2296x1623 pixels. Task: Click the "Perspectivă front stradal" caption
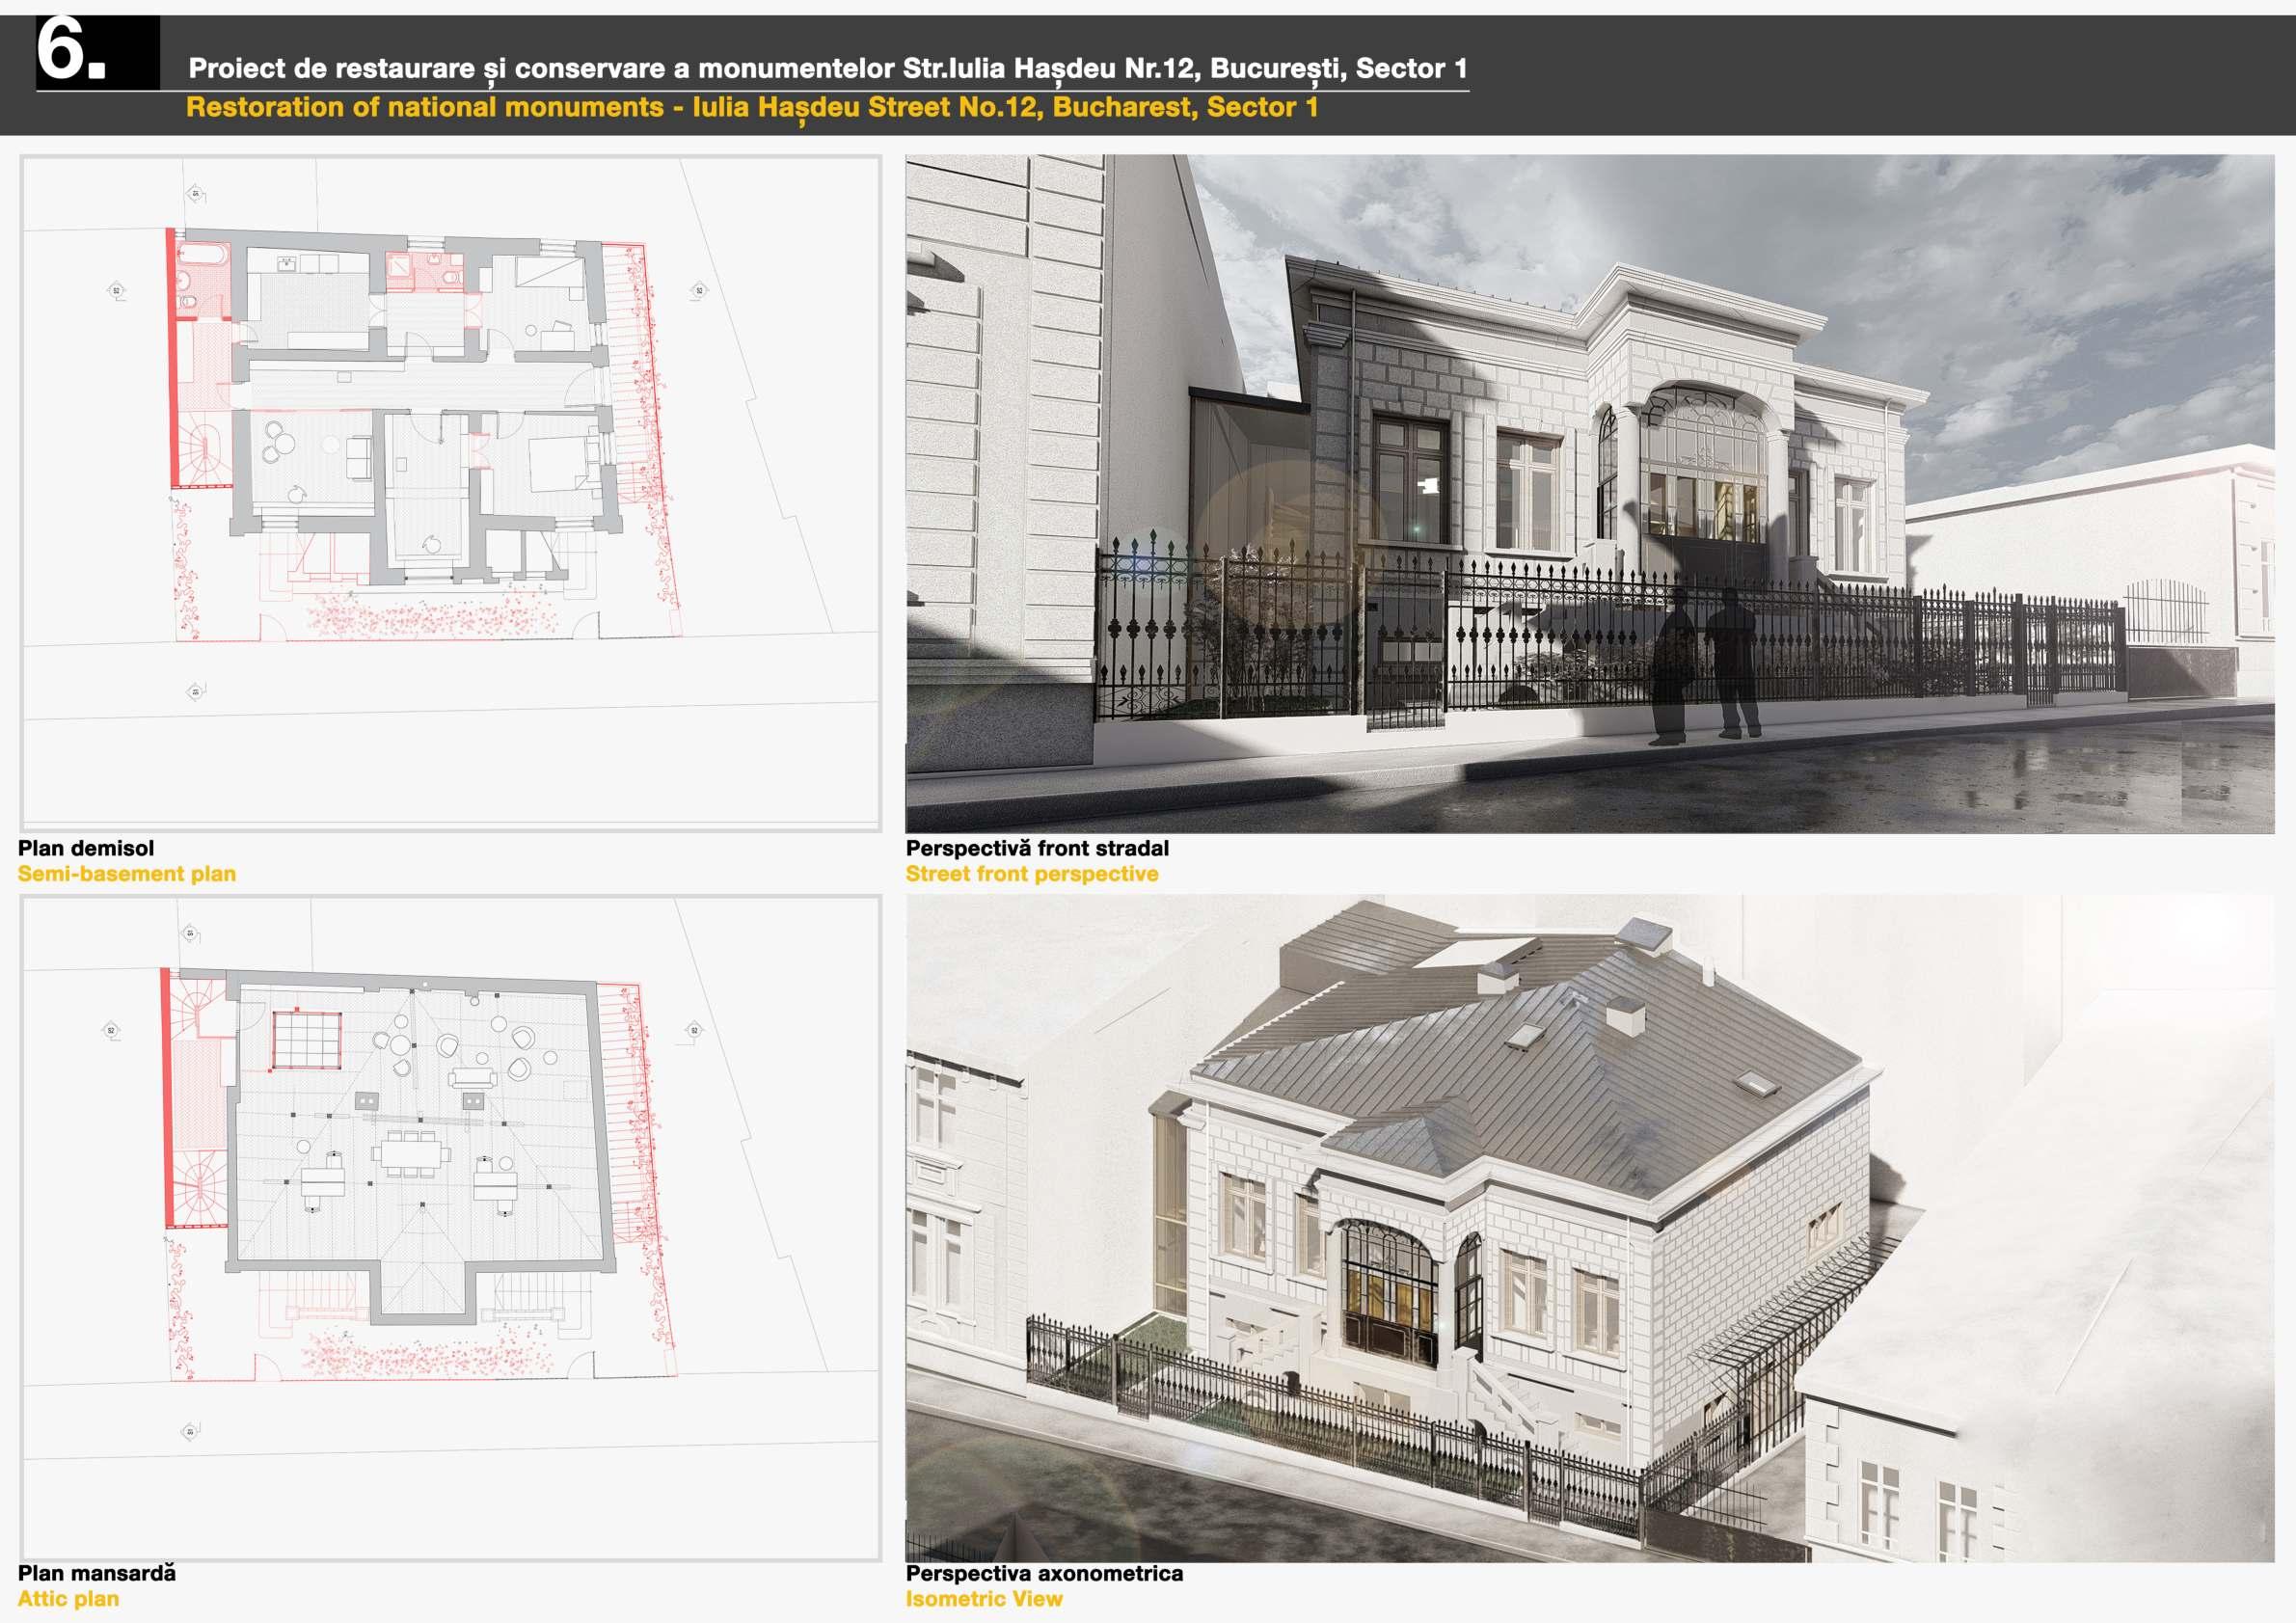coord(1037,848)
